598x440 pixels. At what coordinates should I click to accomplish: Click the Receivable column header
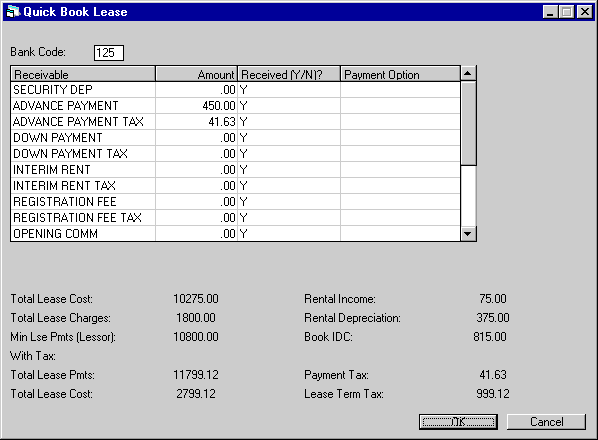point(83,74)
